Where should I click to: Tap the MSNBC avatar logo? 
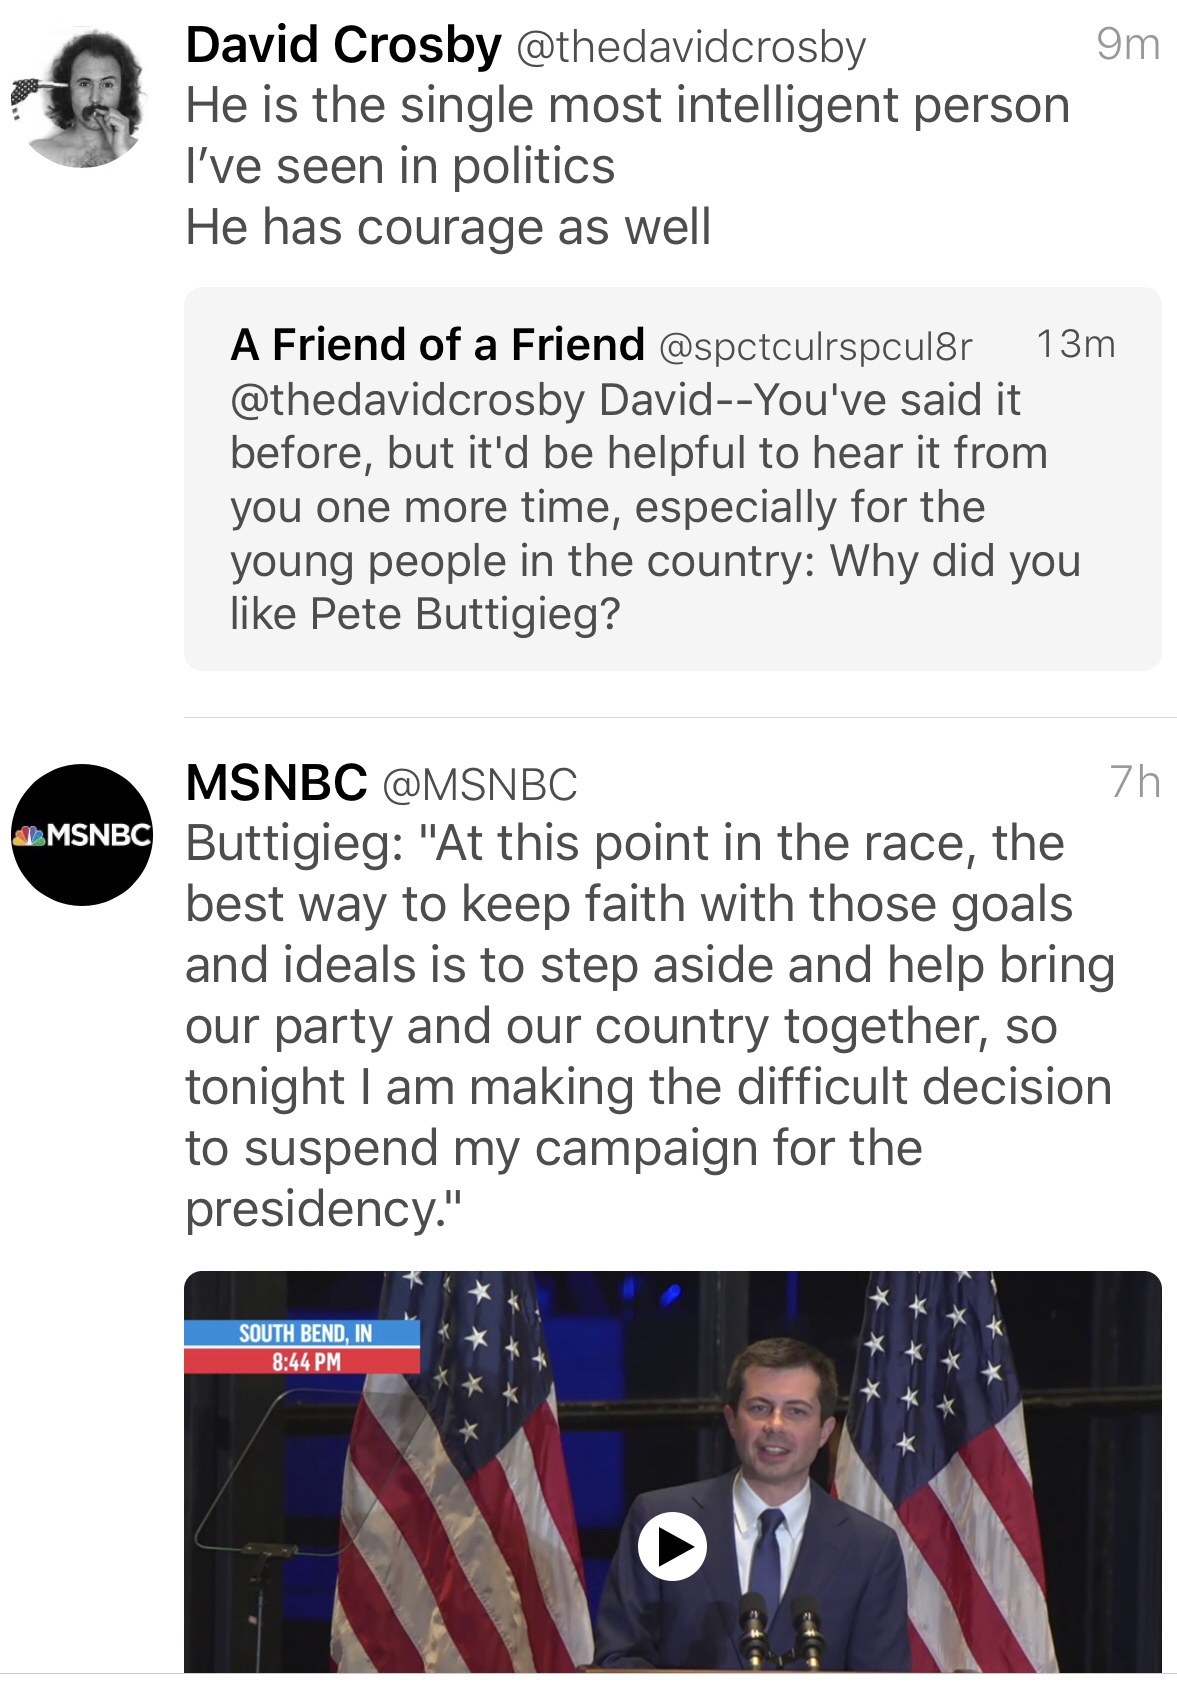tap(82, 835)
